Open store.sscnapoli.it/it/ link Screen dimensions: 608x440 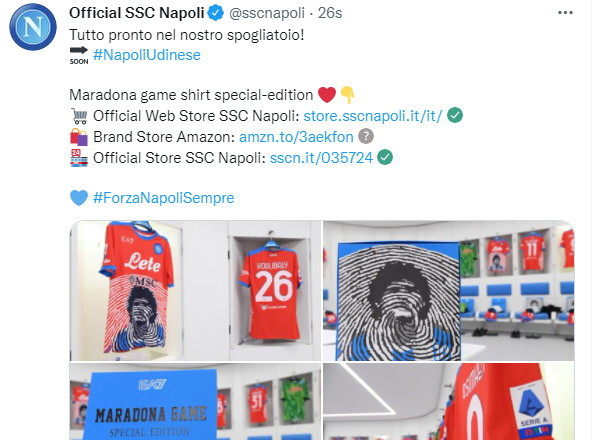click(372, 116)
